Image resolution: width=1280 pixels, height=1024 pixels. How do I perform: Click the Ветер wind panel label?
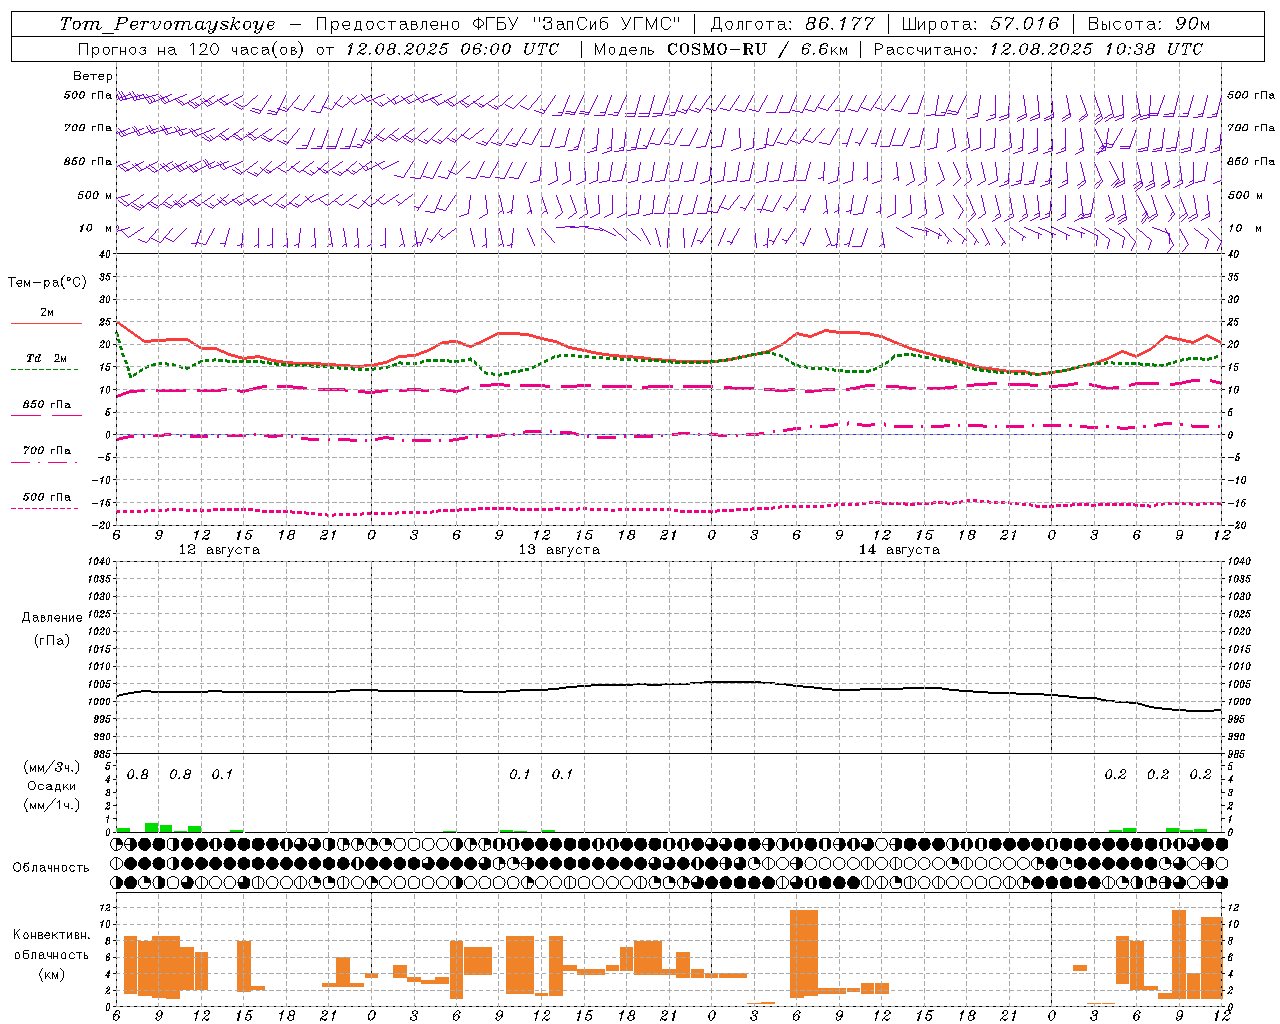pyautogui.click(x=93, y=76)
